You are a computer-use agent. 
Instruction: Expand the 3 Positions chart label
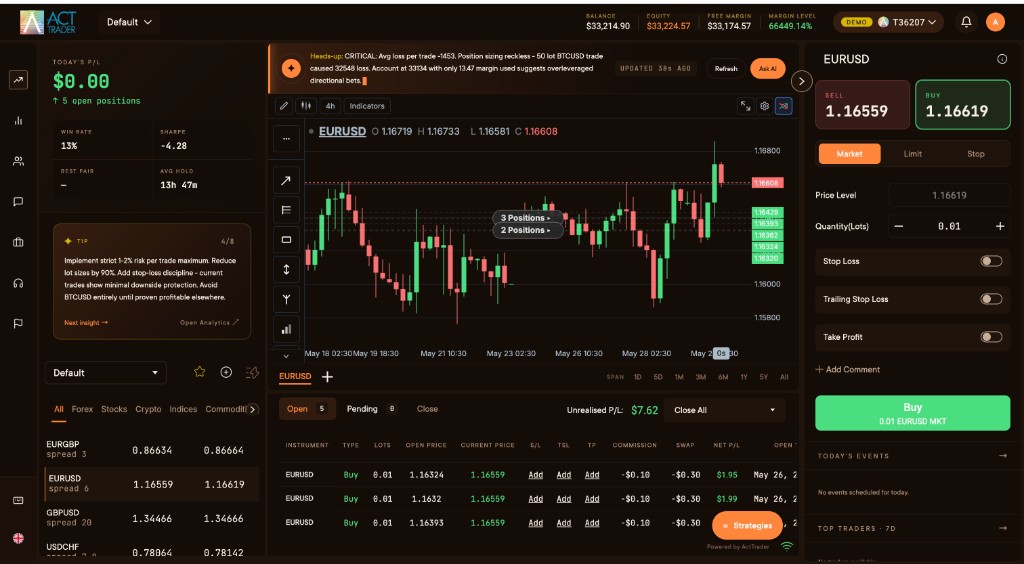(x=526, y=217)
